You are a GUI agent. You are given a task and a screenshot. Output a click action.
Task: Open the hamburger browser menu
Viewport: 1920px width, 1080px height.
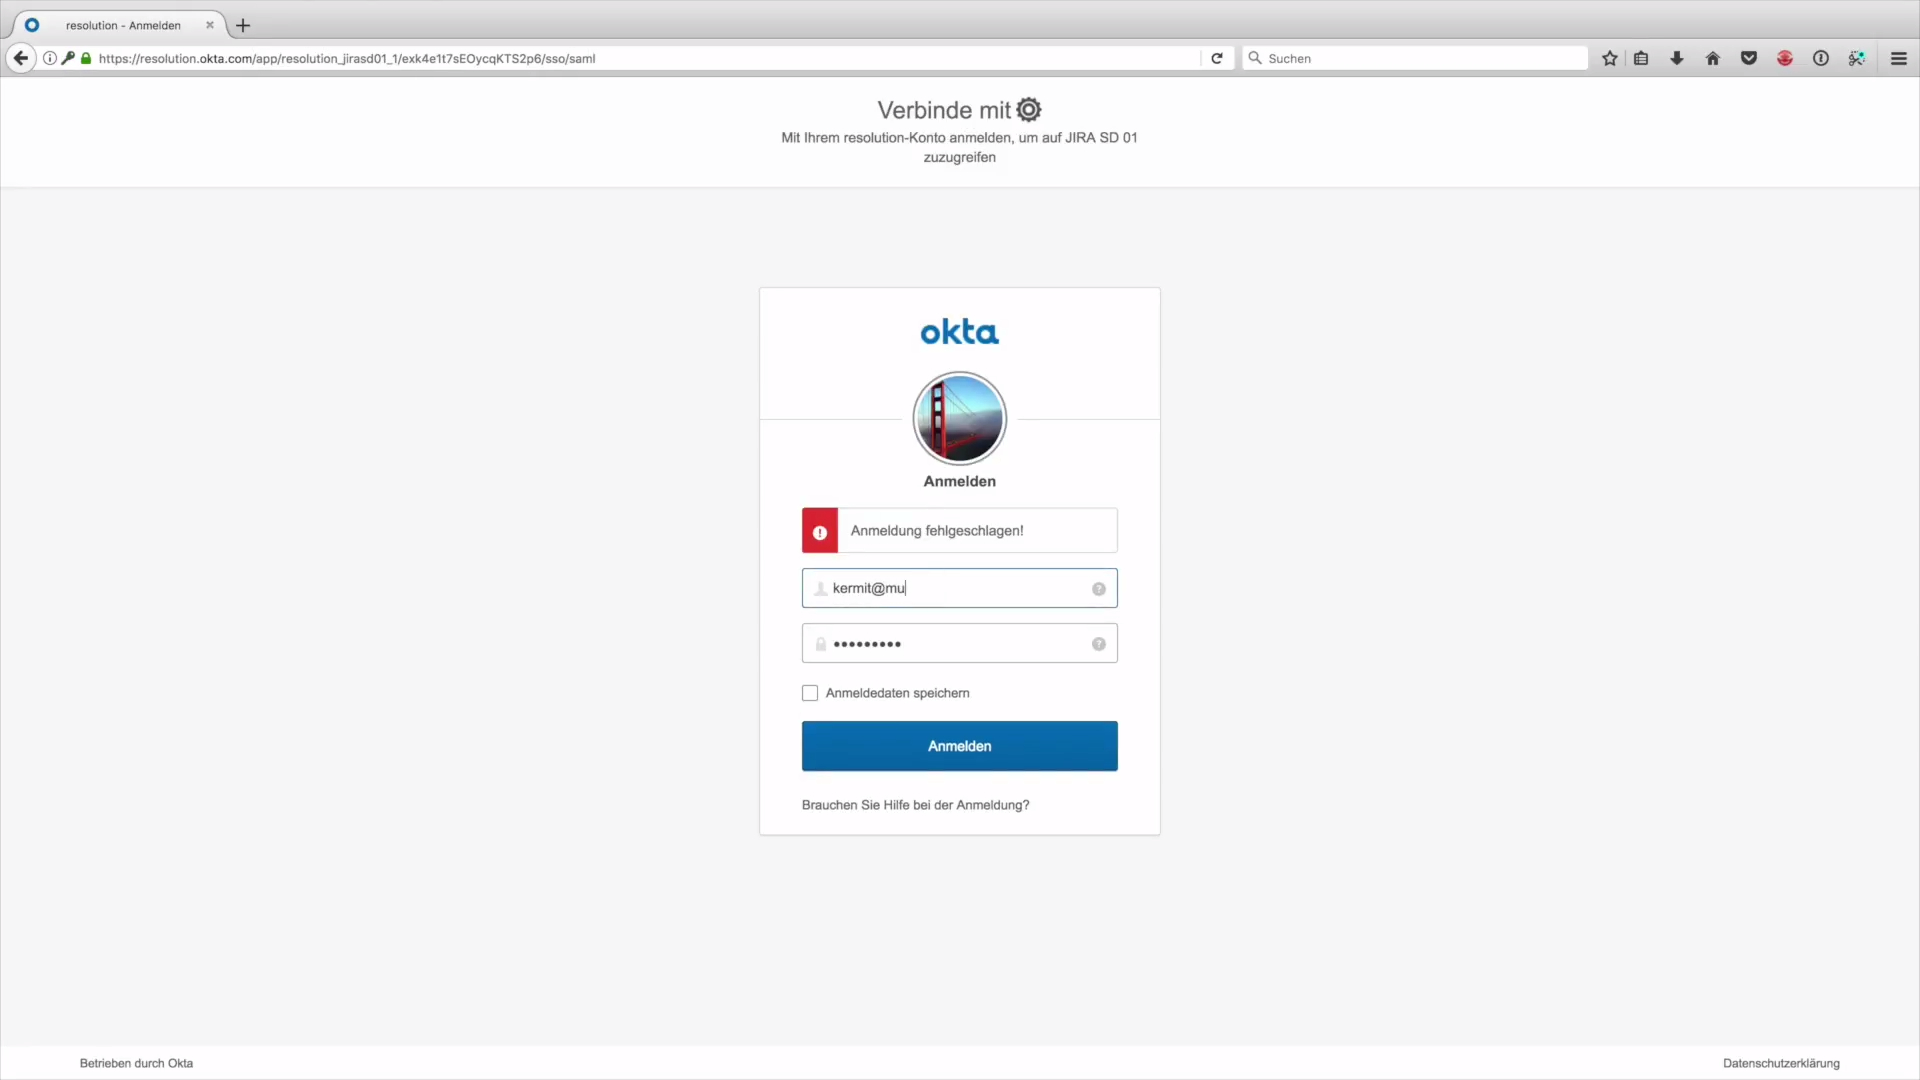click(1899, 58)
